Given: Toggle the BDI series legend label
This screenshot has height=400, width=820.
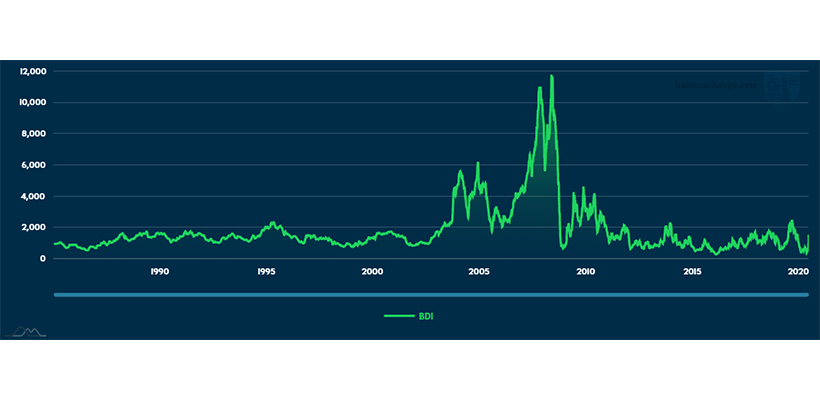Looking at the screenshot, I should pos(427,316).
